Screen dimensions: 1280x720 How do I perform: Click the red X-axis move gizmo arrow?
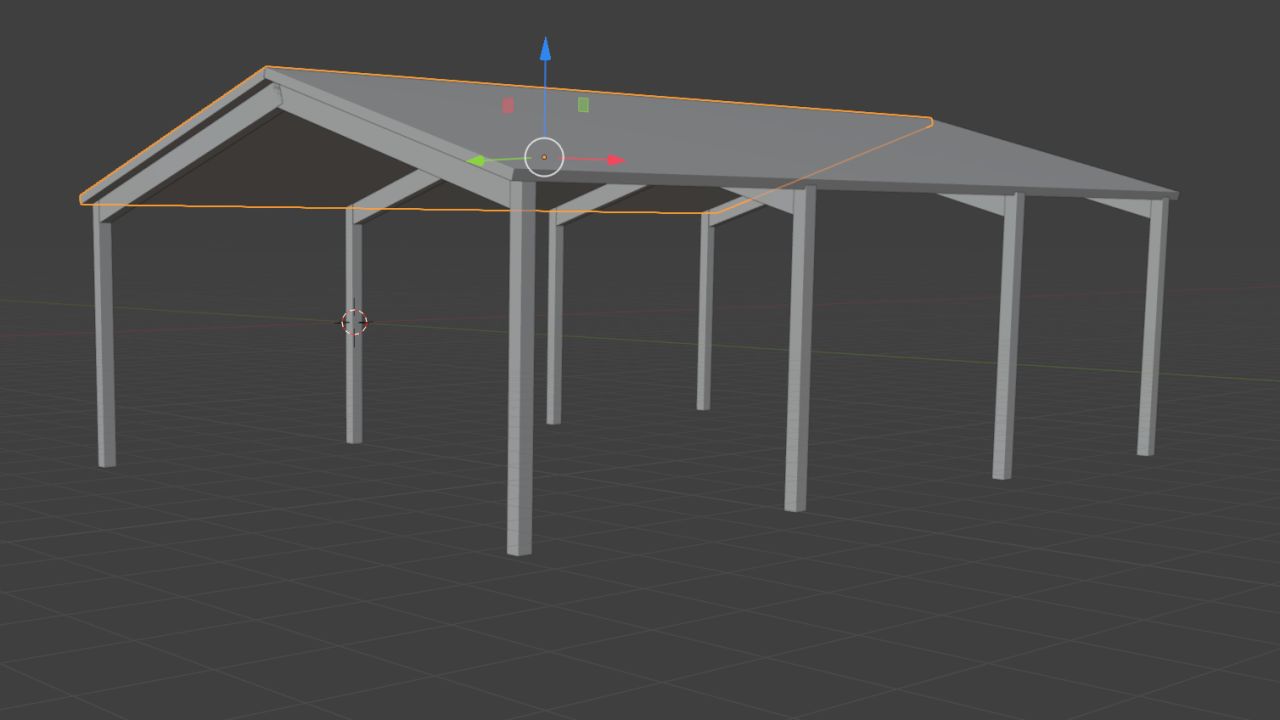[x=616, y=160]
